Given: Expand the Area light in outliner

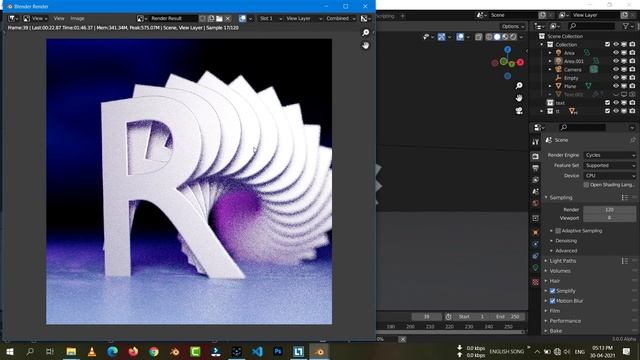Looking at the screenshot, I should pos(550,53).
